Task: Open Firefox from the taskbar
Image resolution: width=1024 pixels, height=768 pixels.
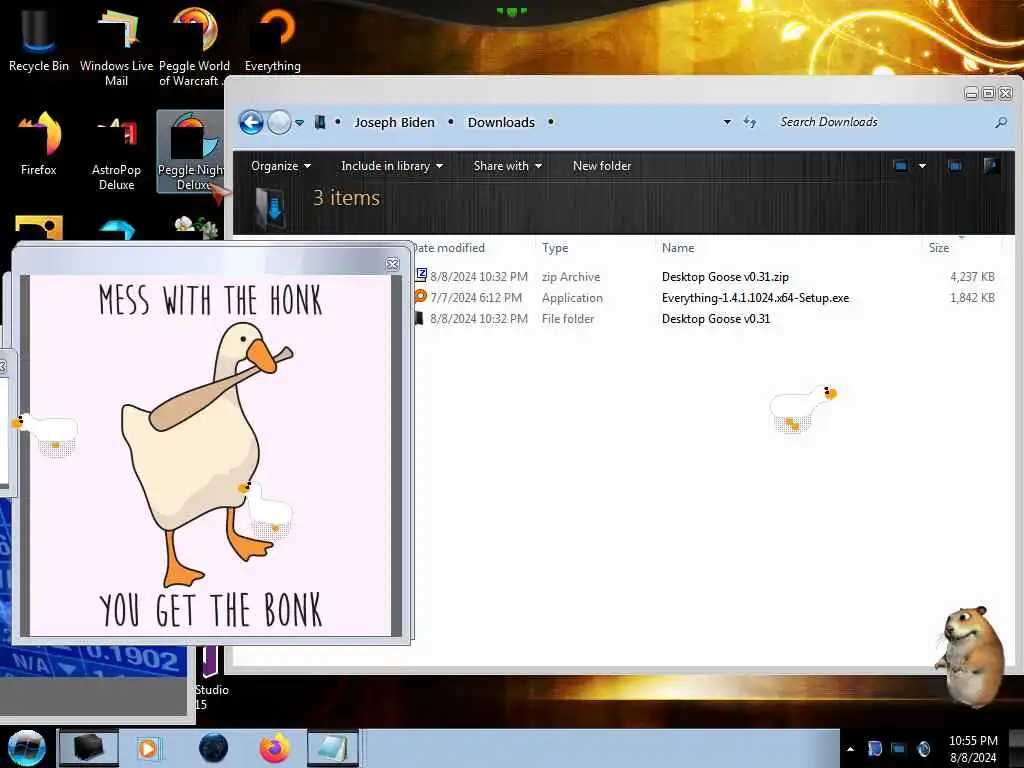Action: click(275, 748)
